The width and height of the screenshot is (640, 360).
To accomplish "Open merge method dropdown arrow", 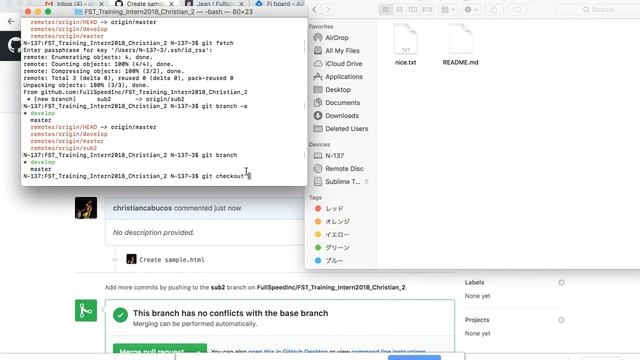I will pyautogui.click(x=198, y=351).
